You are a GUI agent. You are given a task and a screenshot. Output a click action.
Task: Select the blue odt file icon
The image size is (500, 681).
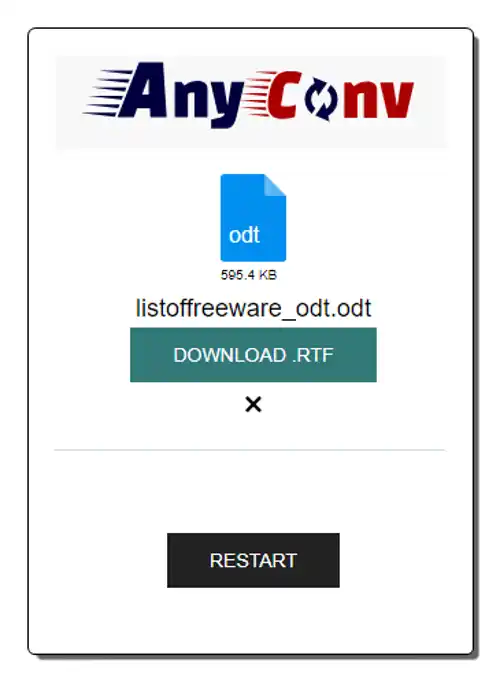pos(253,218)
